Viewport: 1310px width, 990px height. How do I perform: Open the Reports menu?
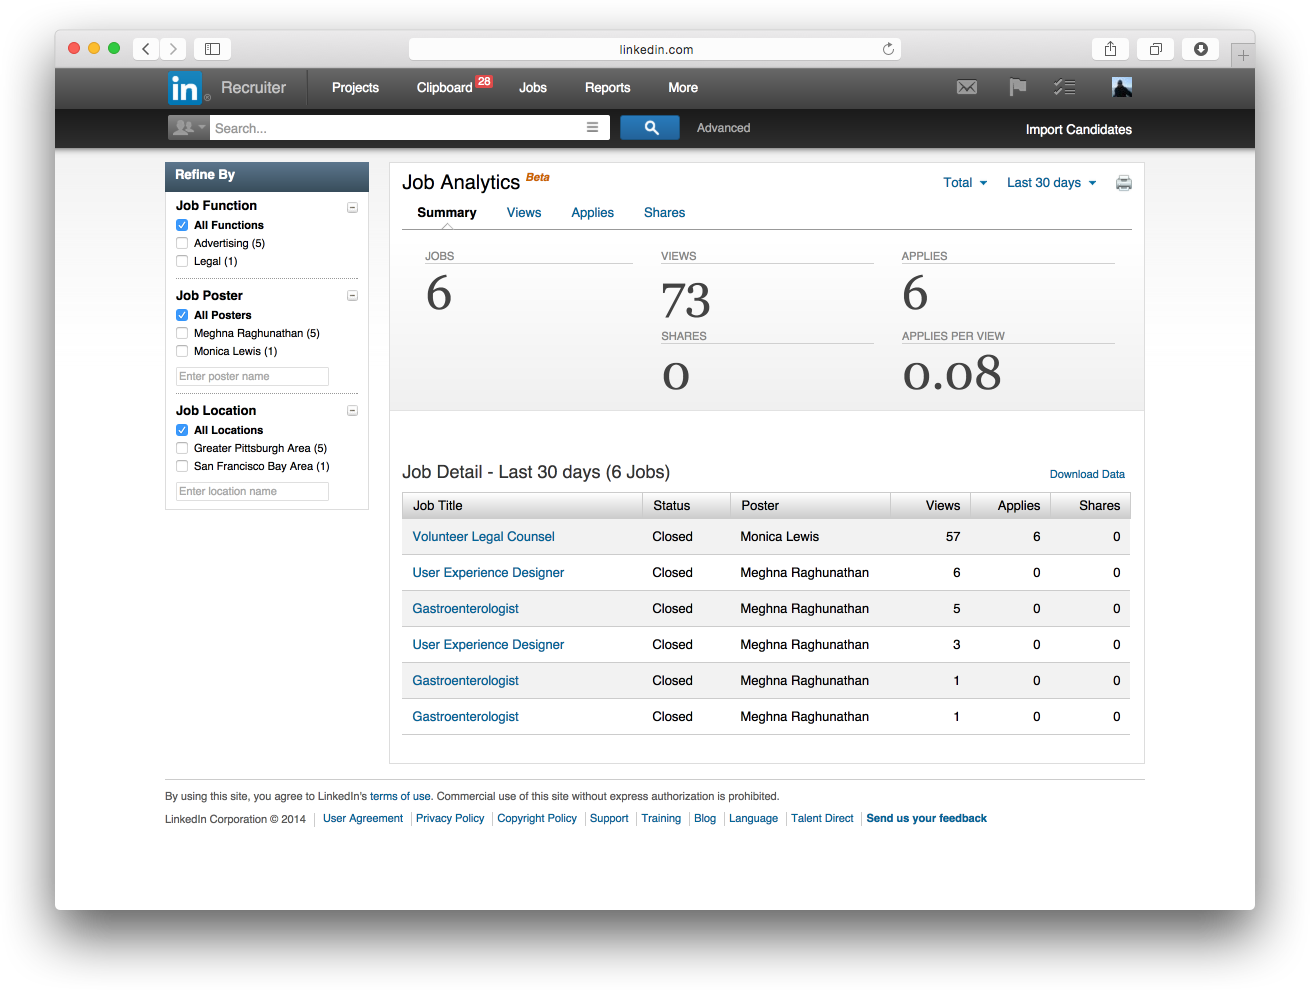(x=608, y=88)
